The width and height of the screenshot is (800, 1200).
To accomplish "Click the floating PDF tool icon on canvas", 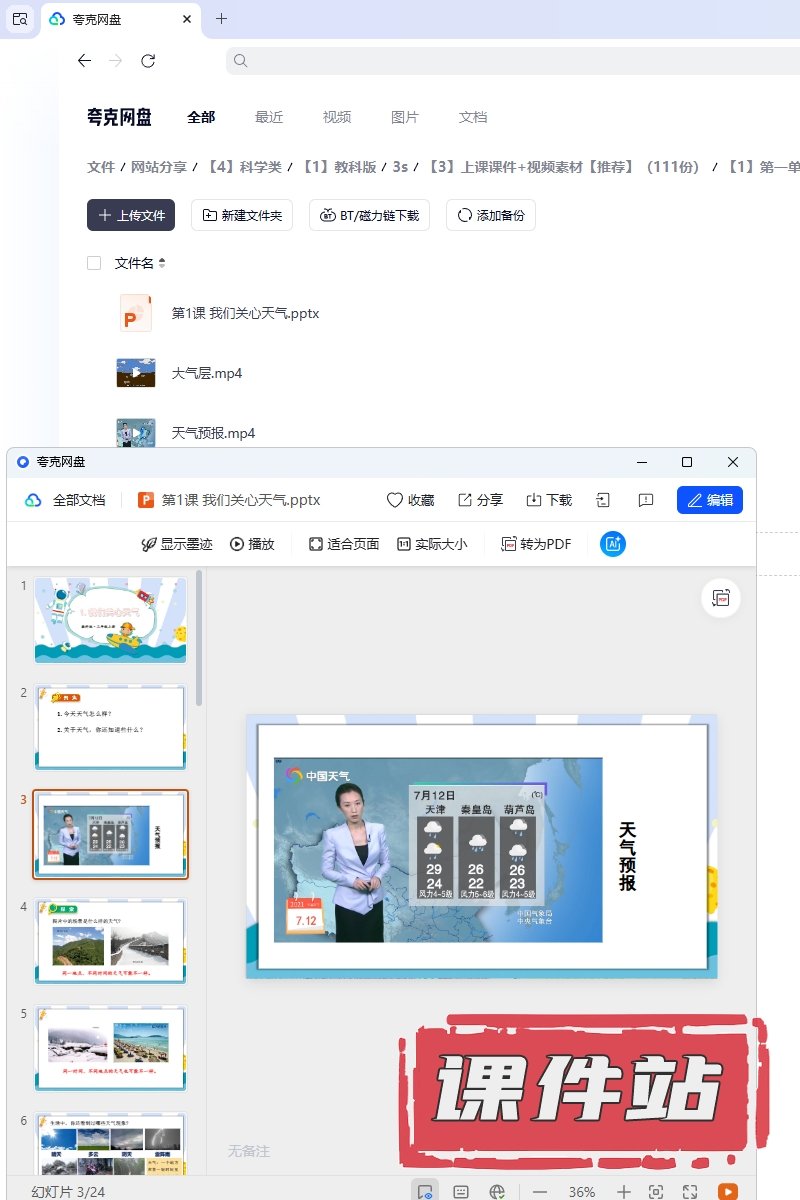I will [x=720, y=598].
